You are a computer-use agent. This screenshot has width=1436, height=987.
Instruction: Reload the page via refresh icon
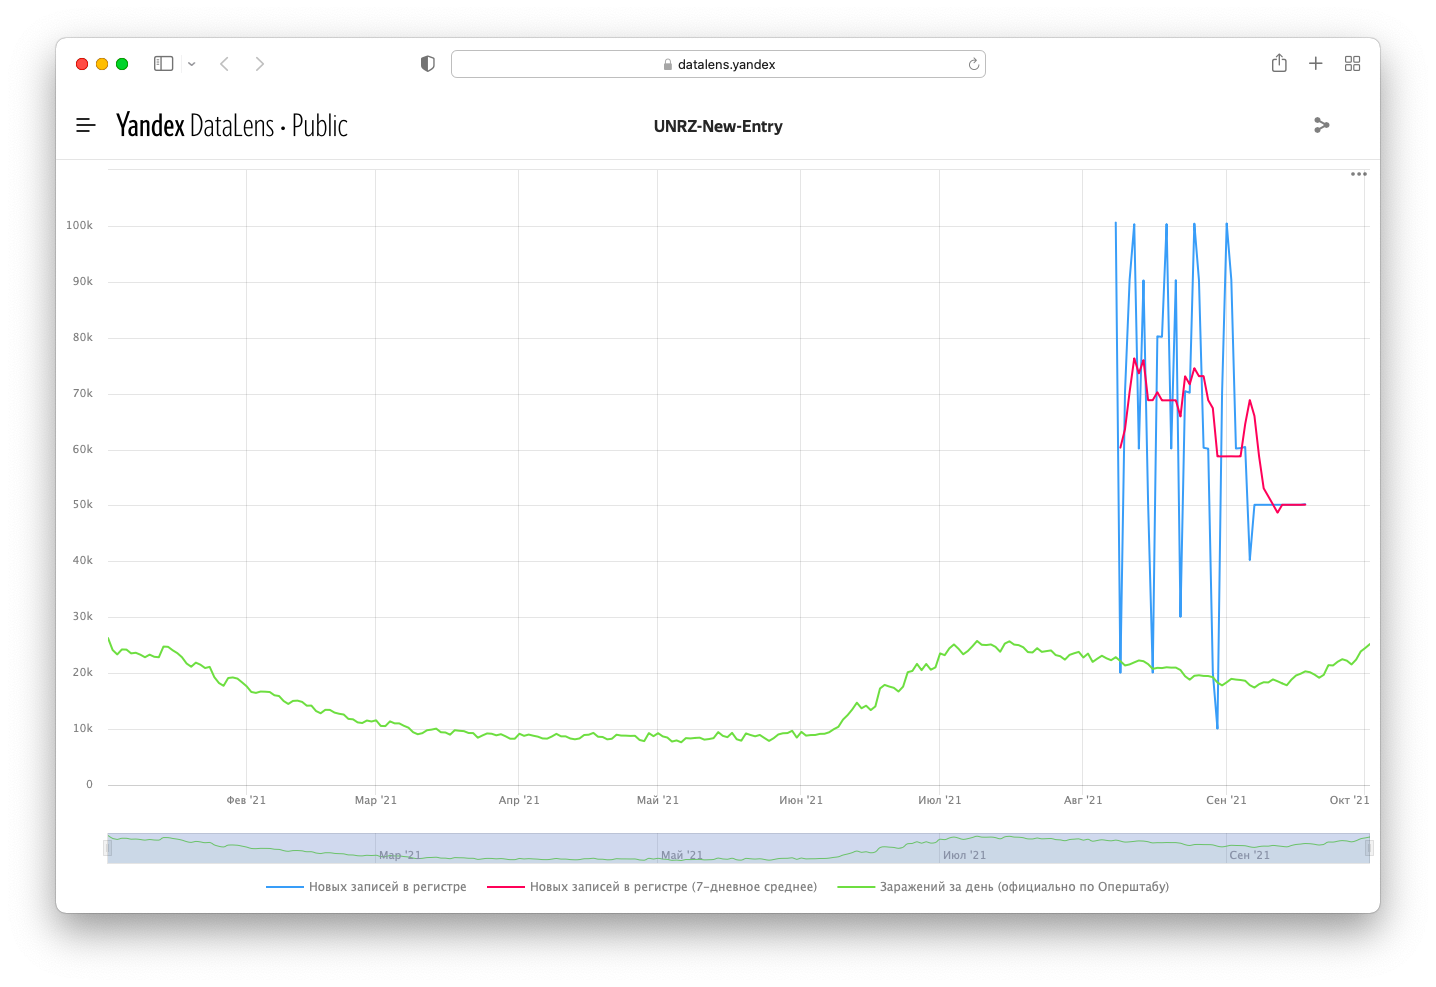(973, 64)
